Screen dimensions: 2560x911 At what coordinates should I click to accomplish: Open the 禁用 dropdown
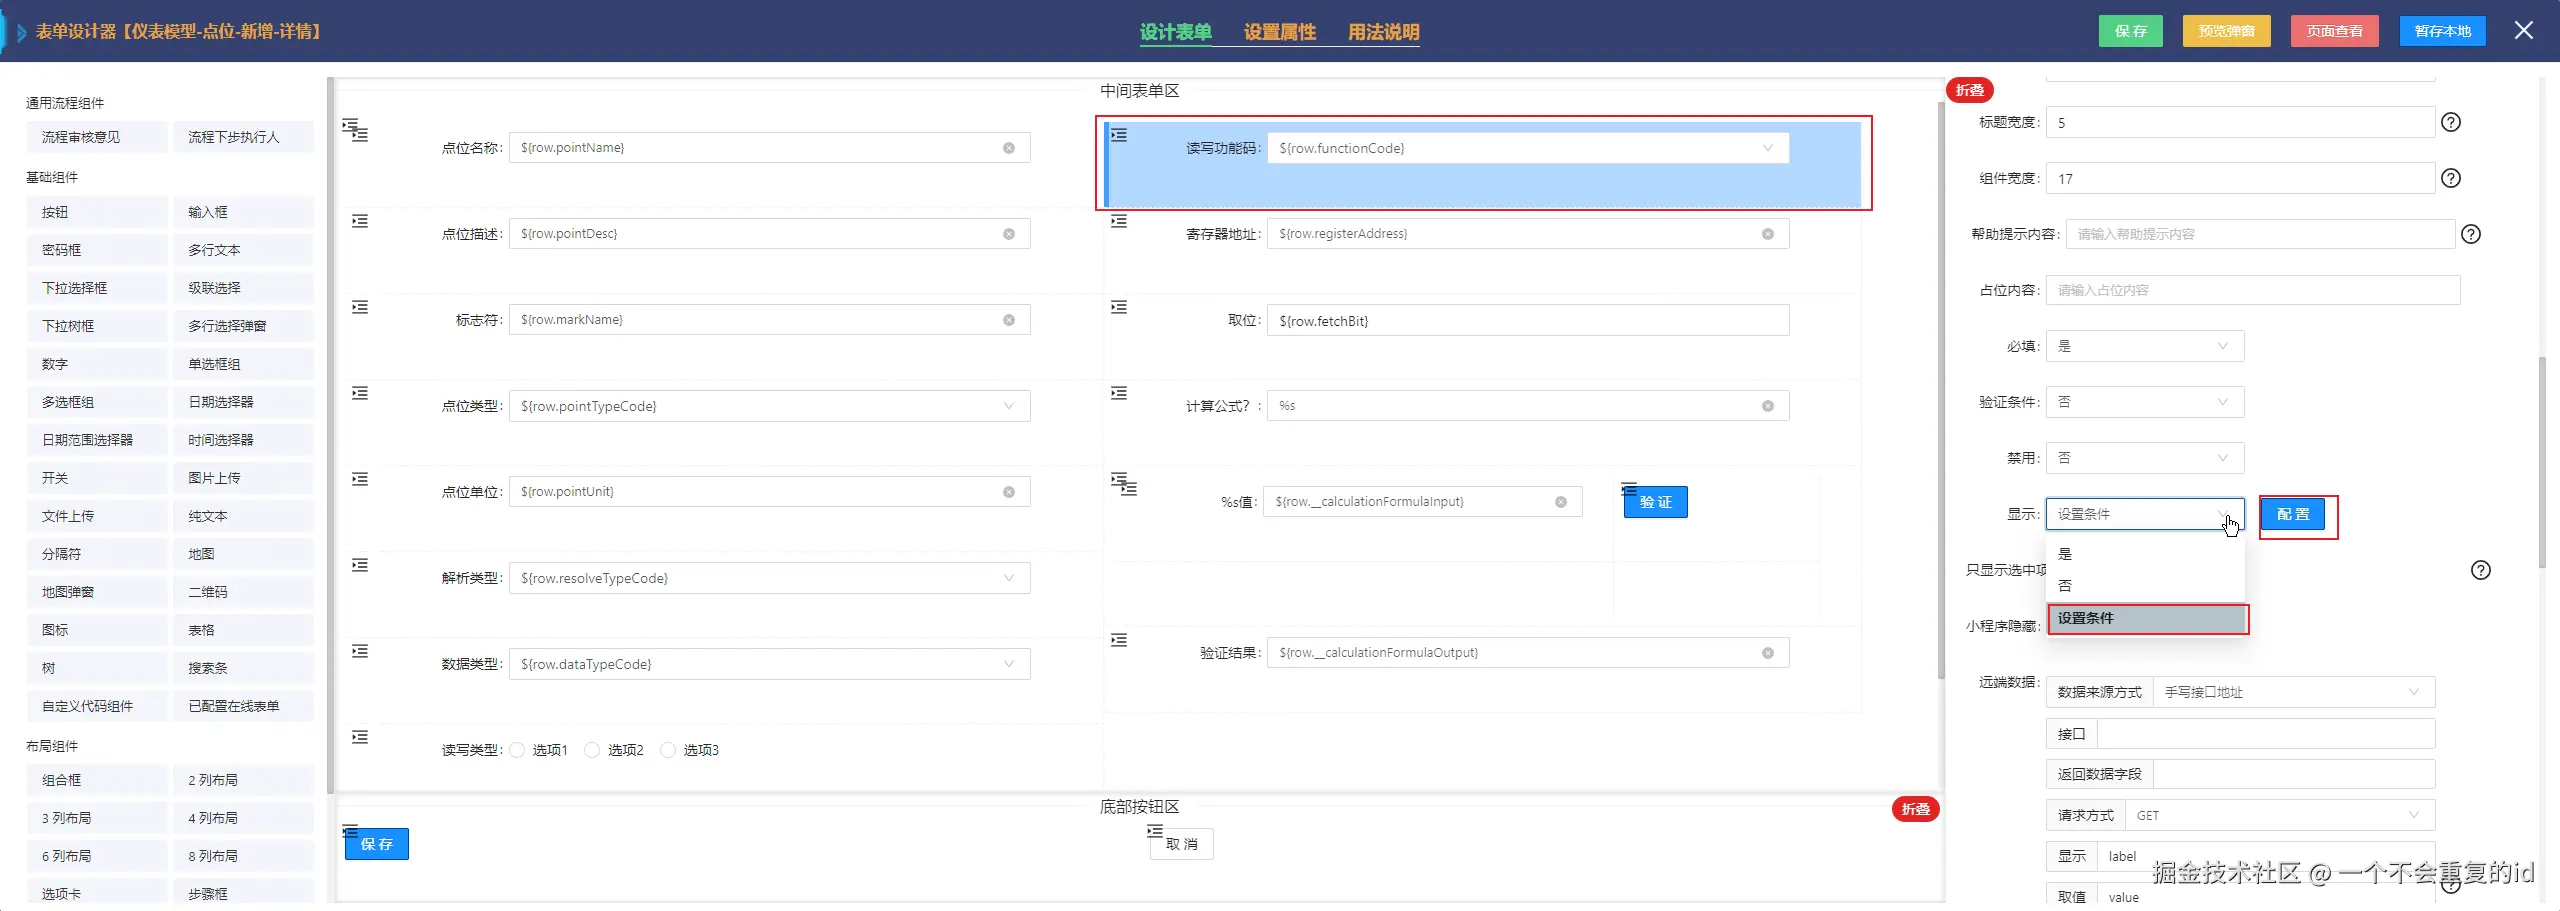(x=2145, y=458)
